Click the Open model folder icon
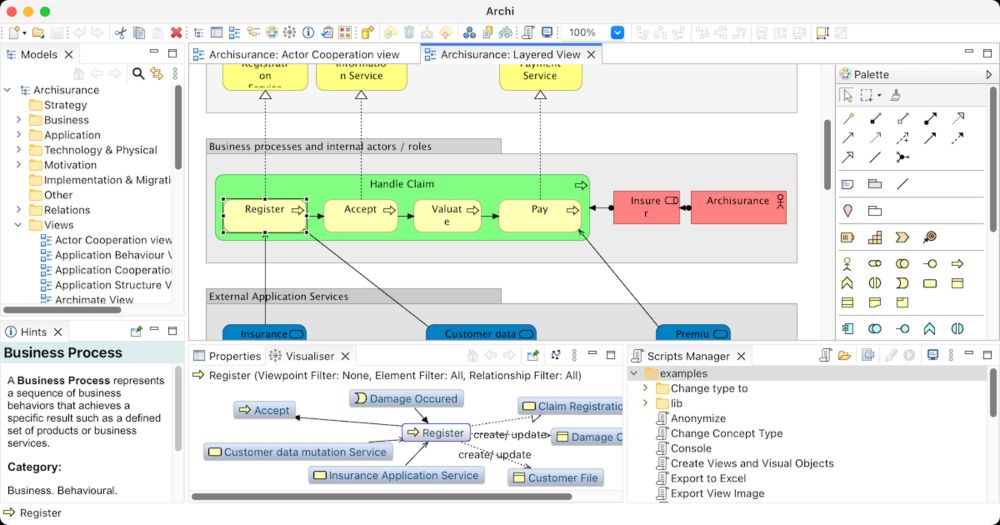This screenshot has width=1000, height=525. (38, 33)
